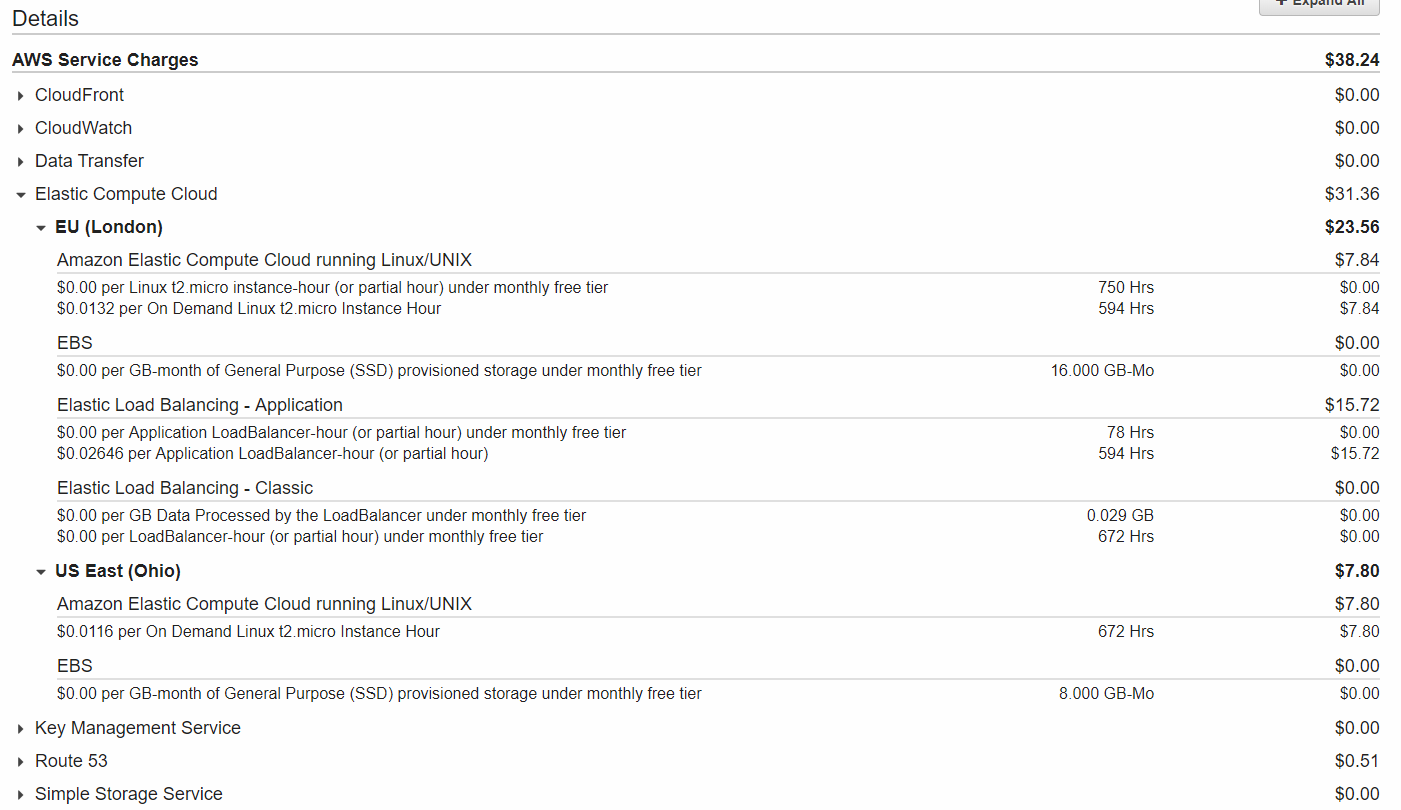Select the CloudWatch label
Image resolution: width=1401 pixels, height=810 pixels.
(x=83, y=128)
